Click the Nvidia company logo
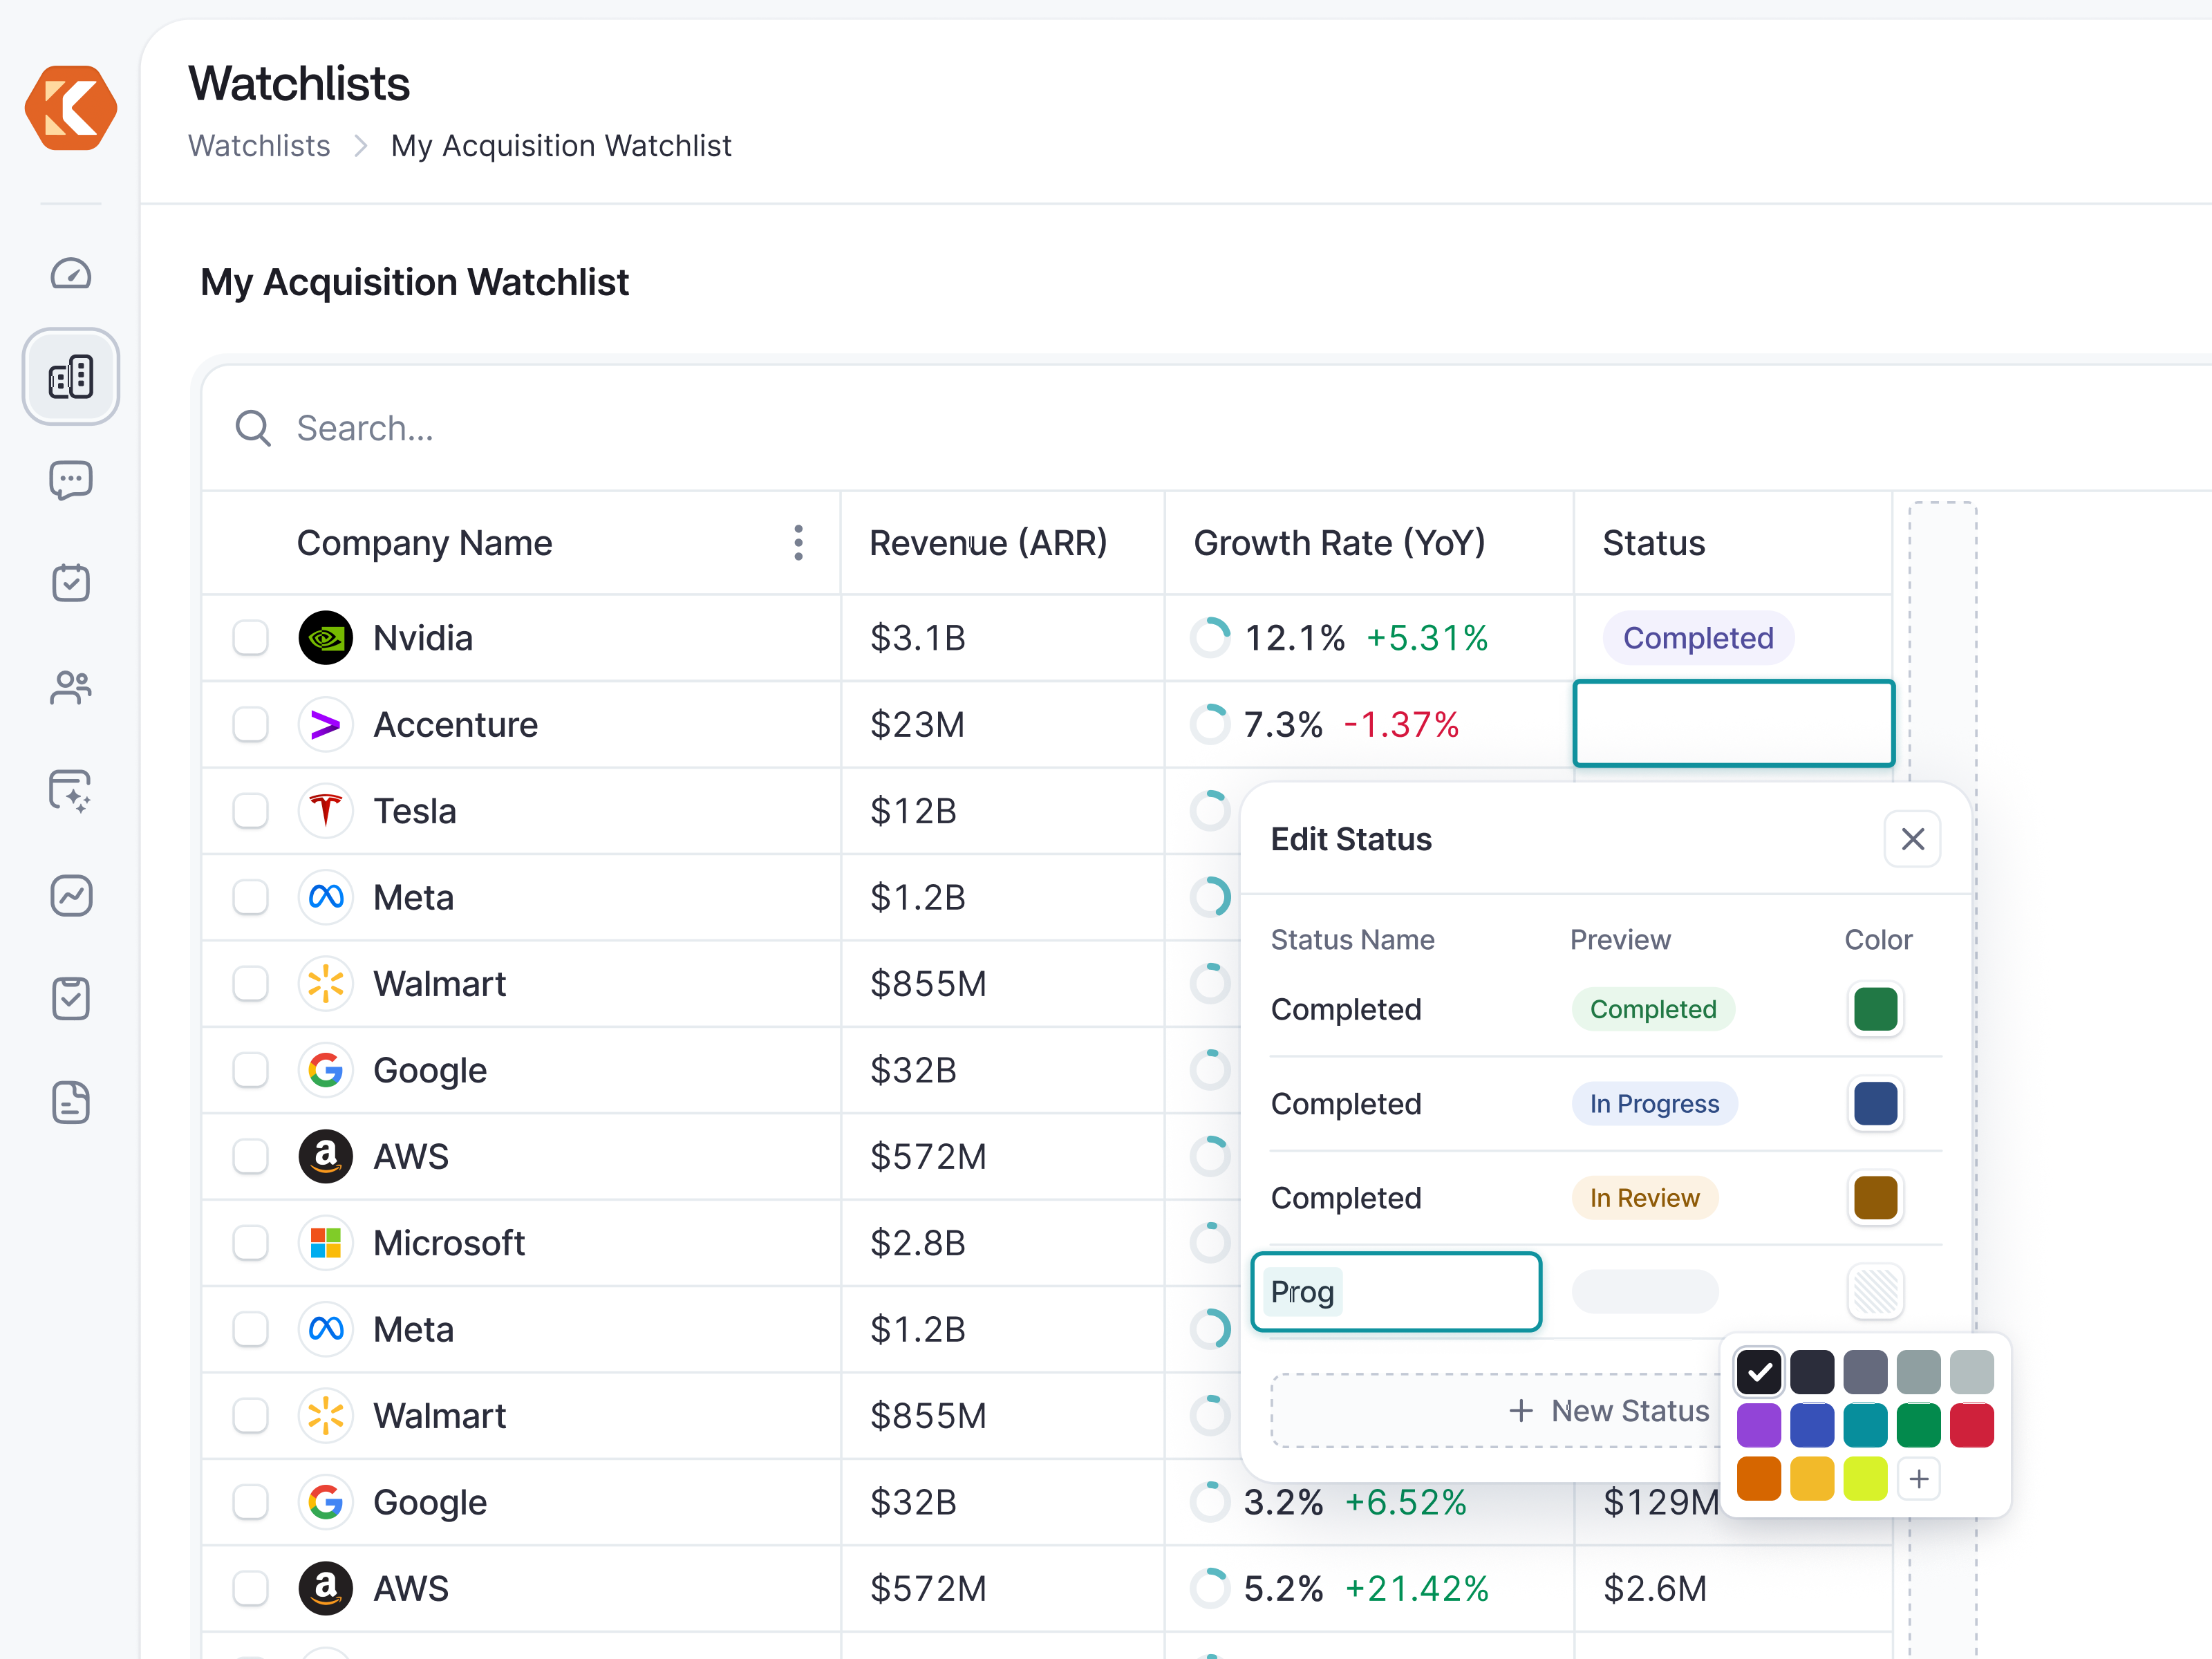 (x=326, y=638)
